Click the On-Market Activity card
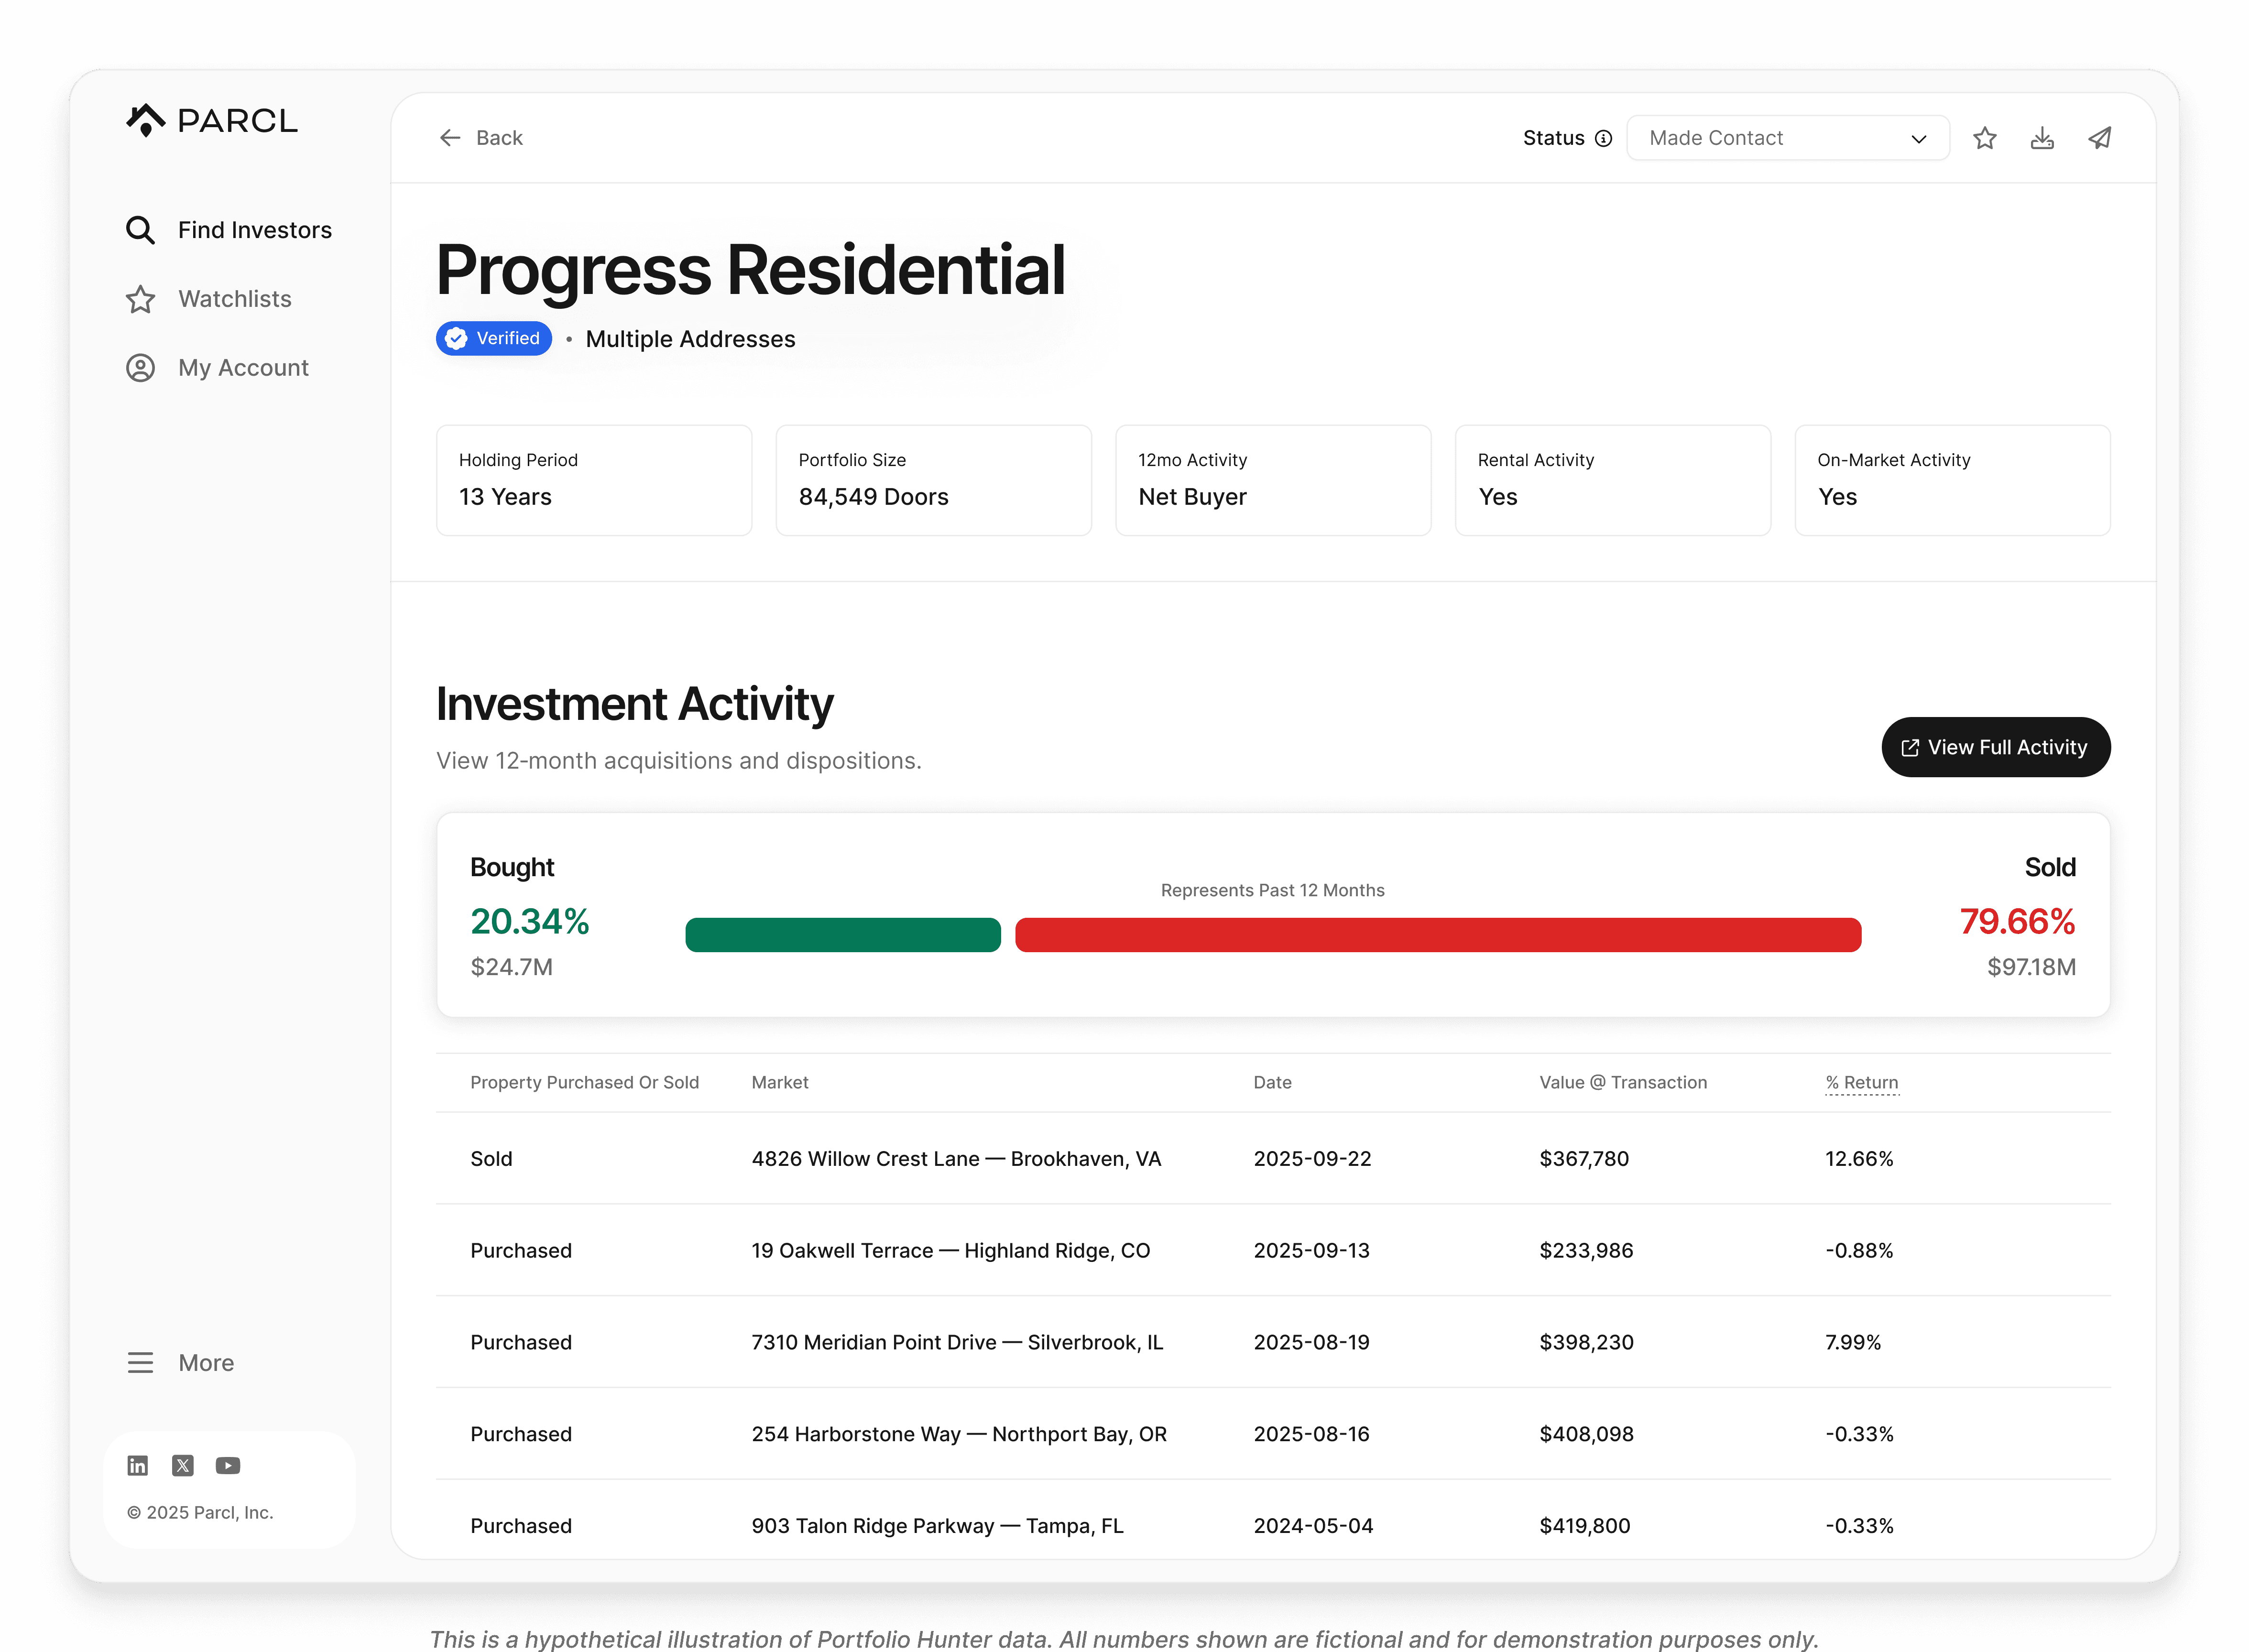The width and height of the screenshot is (2249, 1652). [1953, 480]
